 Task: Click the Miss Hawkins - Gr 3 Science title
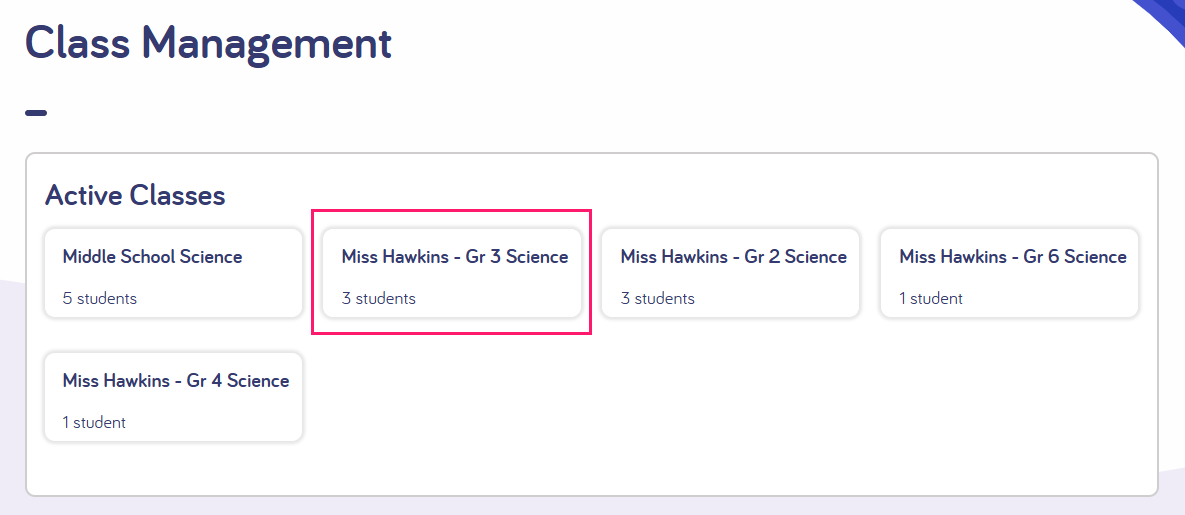455,257
